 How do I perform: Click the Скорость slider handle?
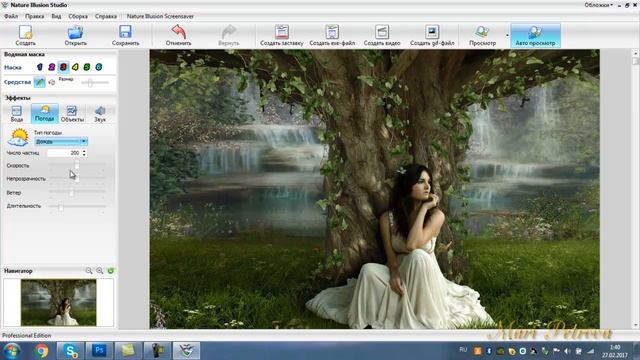tap(77, 165)
